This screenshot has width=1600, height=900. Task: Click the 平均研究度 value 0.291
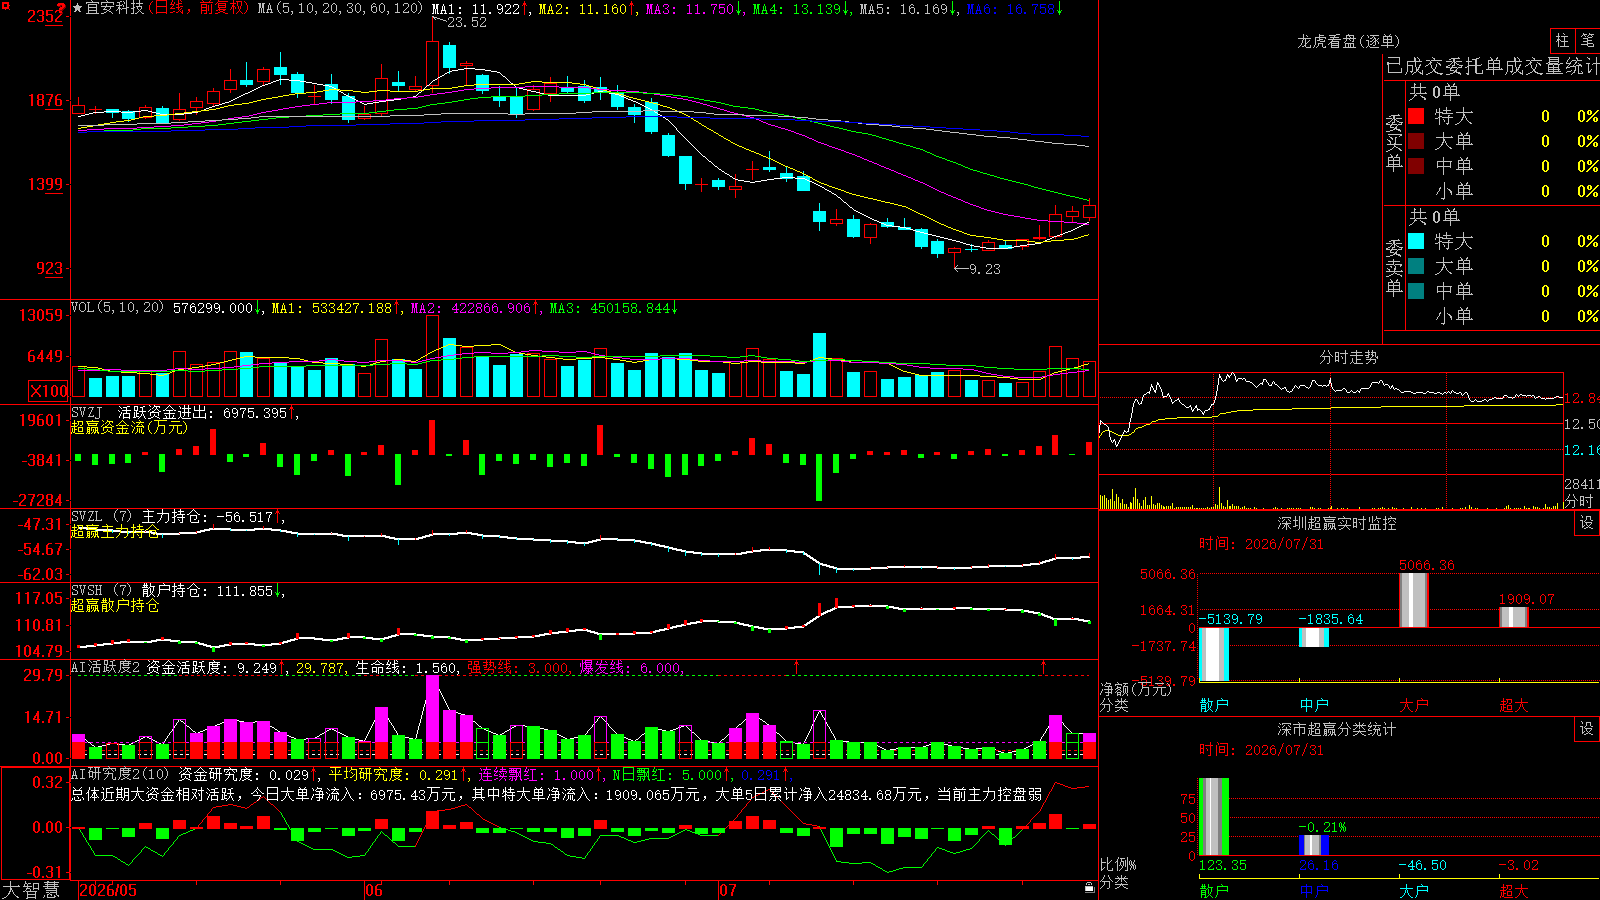pos(438,774)
